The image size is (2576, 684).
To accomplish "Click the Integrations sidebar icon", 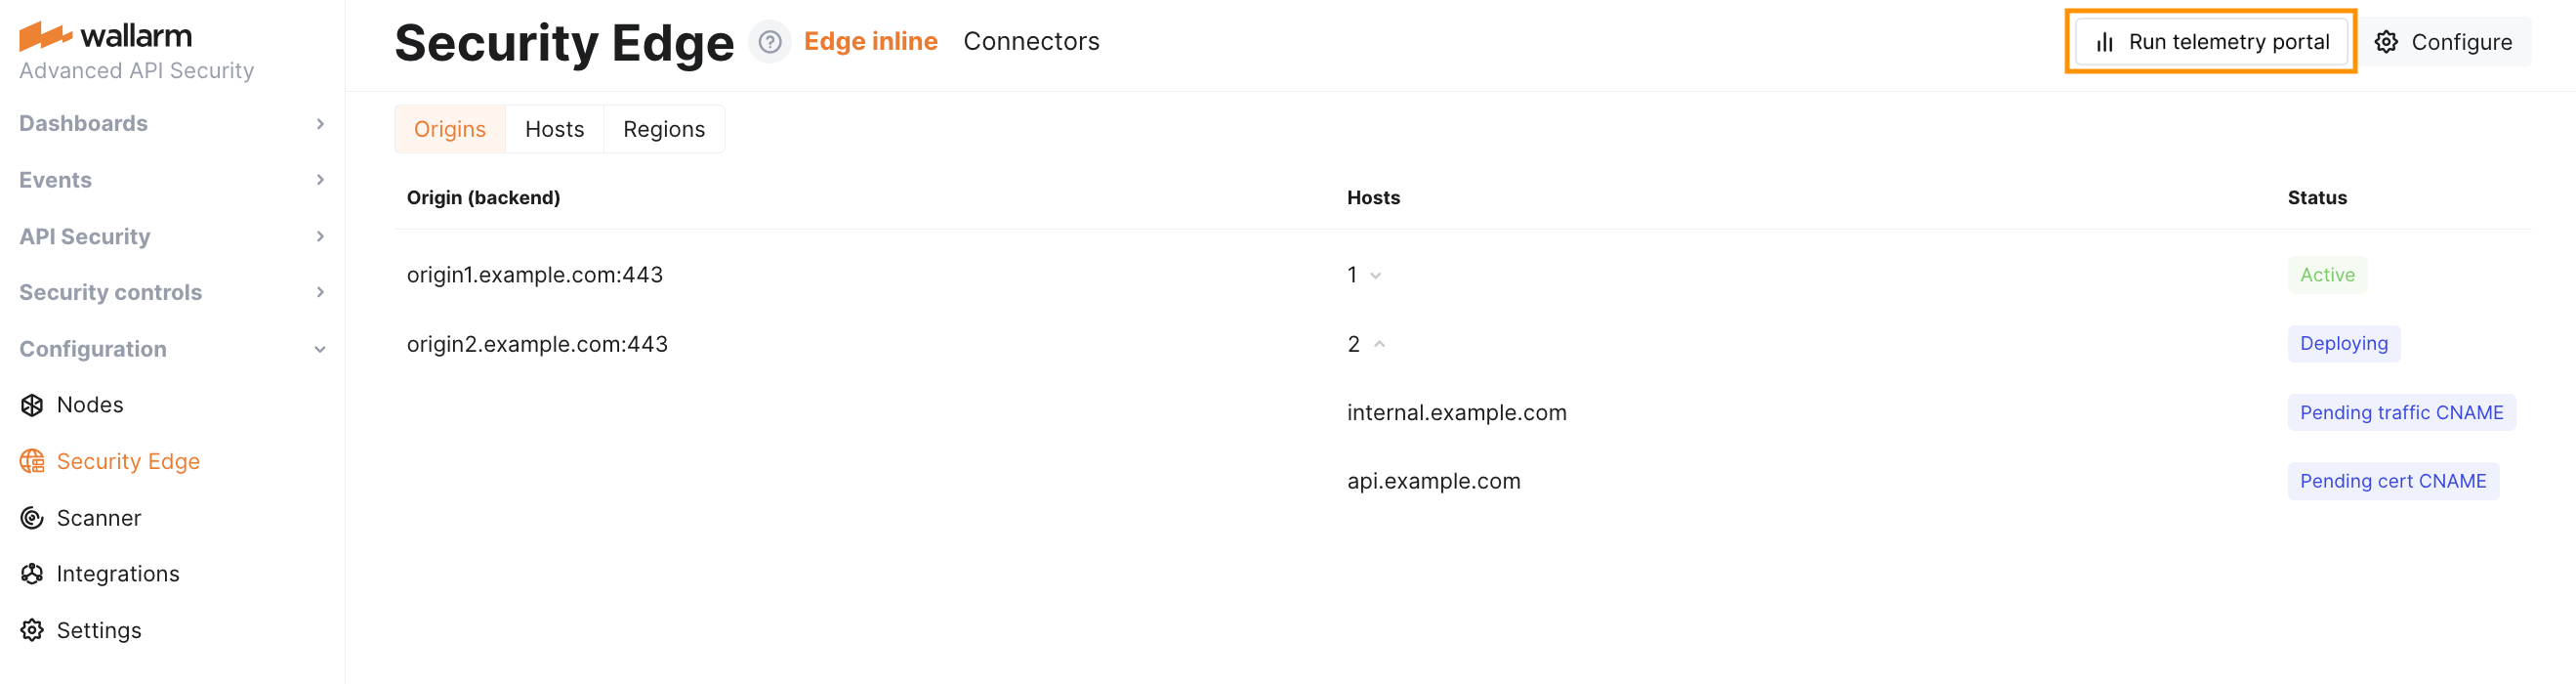I will pos(32,574).
